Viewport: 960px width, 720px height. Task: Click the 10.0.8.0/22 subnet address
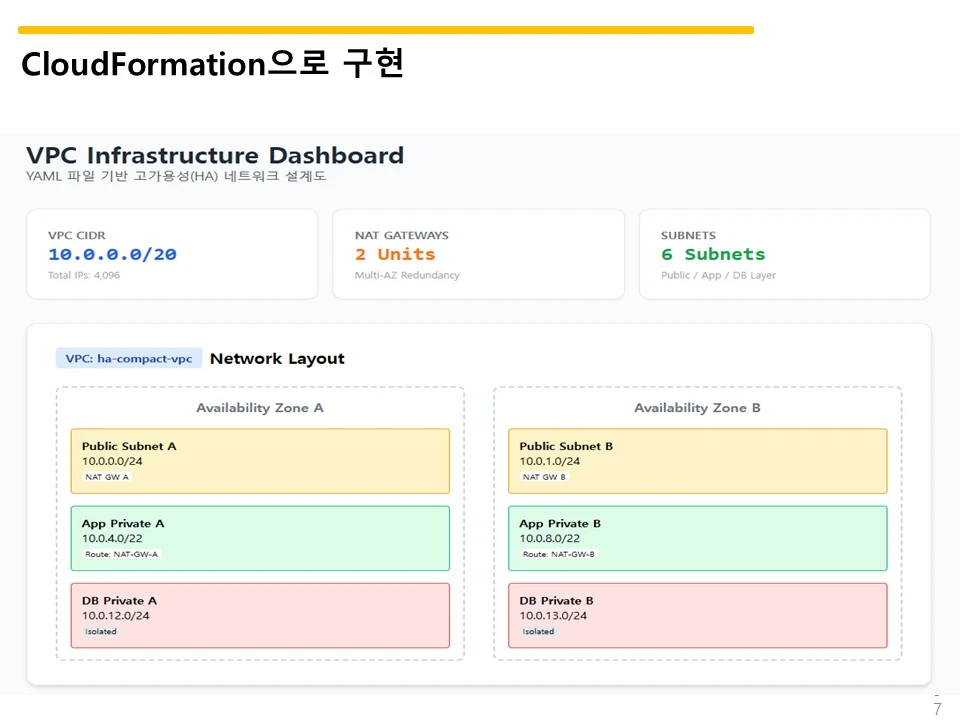pyautogui.click(x=550, y=538)
